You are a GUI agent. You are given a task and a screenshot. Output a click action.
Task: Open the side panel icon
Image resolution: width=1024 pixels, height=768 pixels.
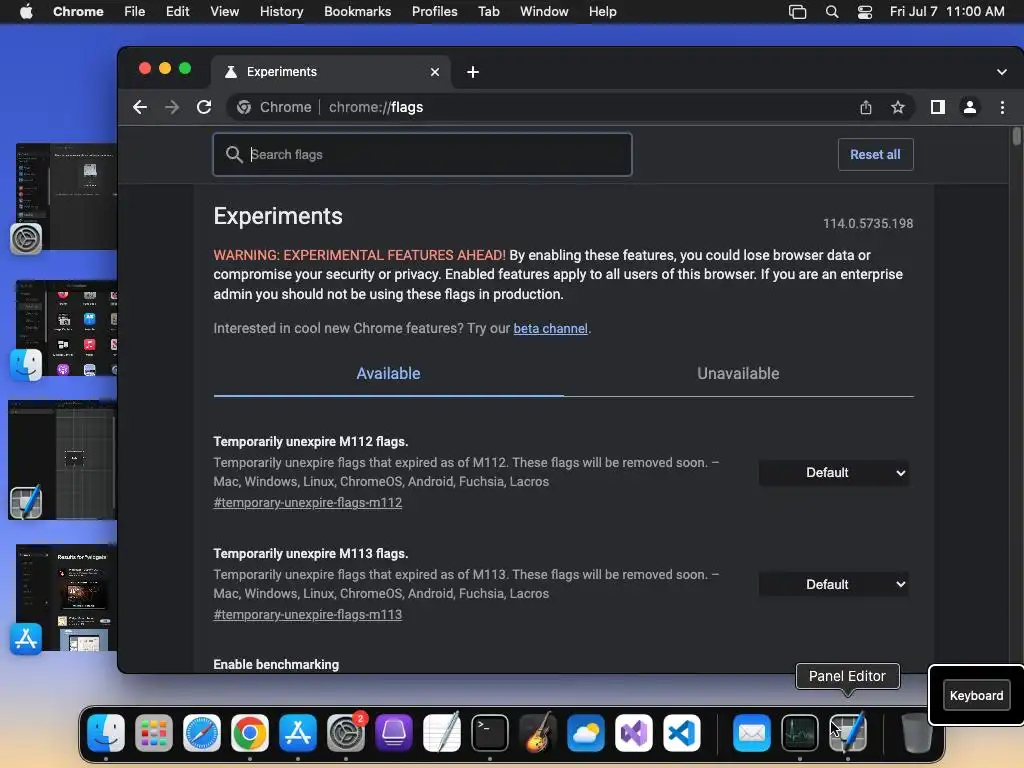pos(938,107)
